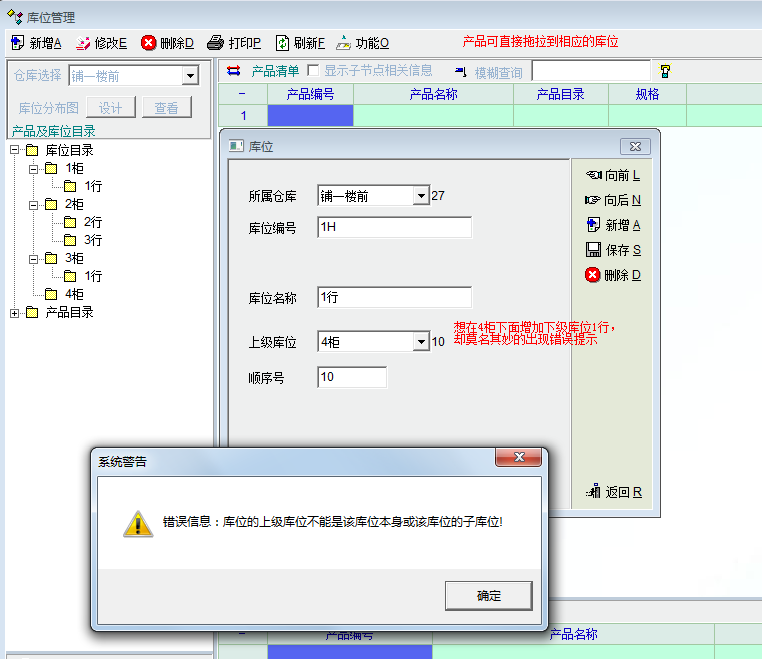Expand the 产品目录 tree node
This screenshot has width=762, height=659.
15,313
